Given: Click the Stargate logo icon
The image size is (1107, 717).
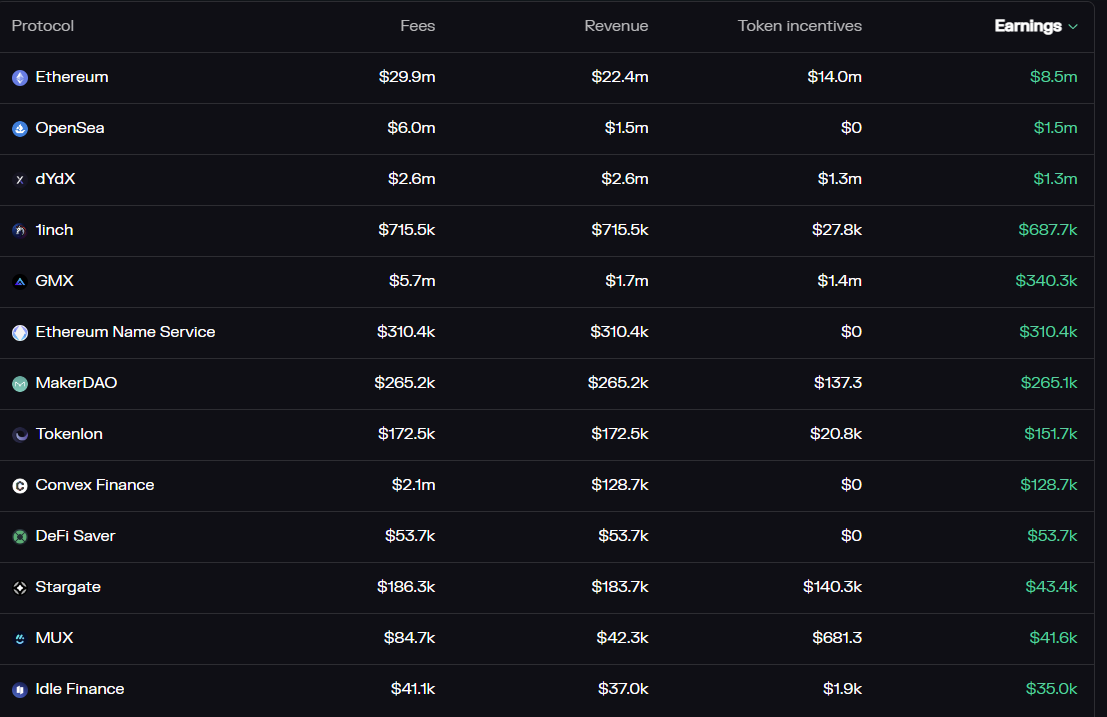Looking at the screenshot, I should pyautogui.click(x=20, y=588).
